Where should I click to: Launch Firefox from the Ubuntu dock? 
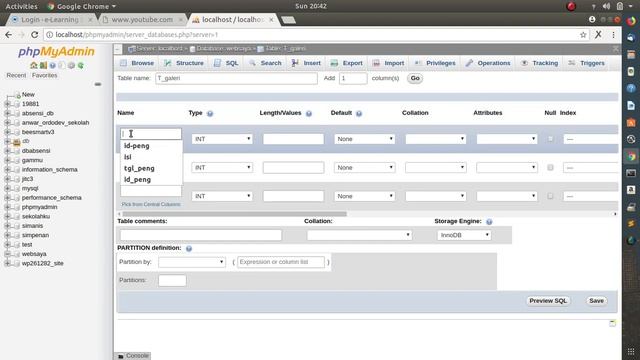(631, 21)
